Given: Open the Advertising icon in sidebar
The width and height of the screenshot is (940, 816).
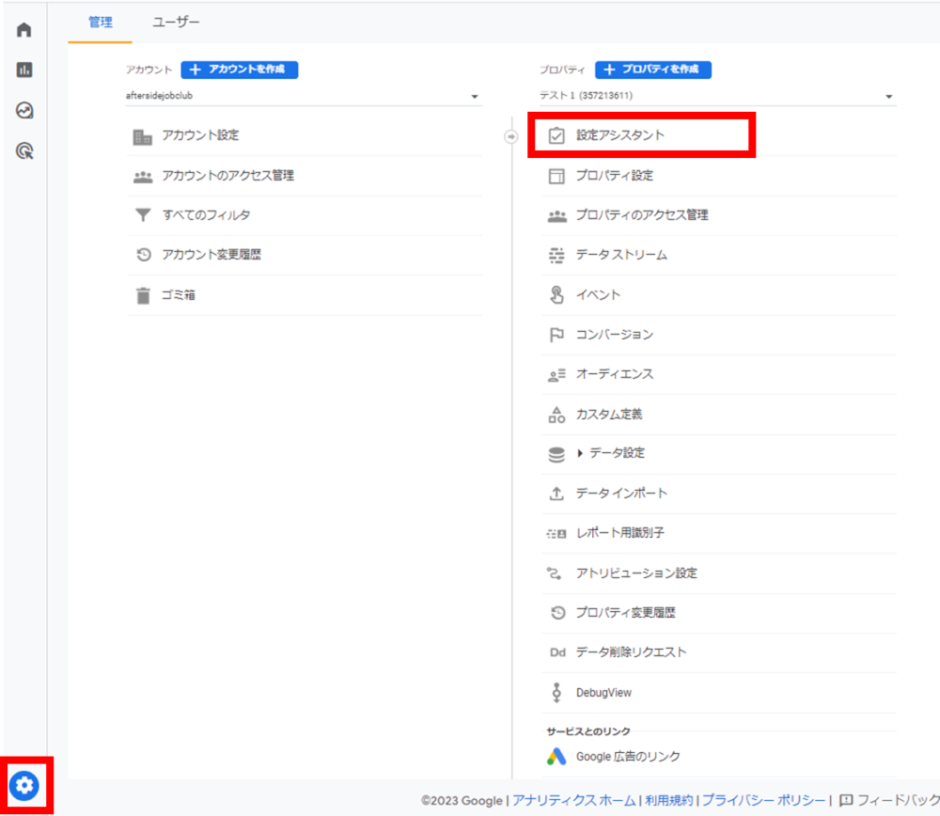Looking at the screenshot, I should [24, 151].
